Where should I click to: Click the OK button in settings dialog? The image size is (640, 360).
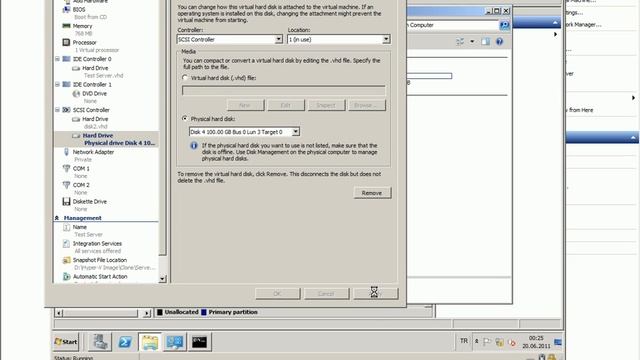pos(278,293)
